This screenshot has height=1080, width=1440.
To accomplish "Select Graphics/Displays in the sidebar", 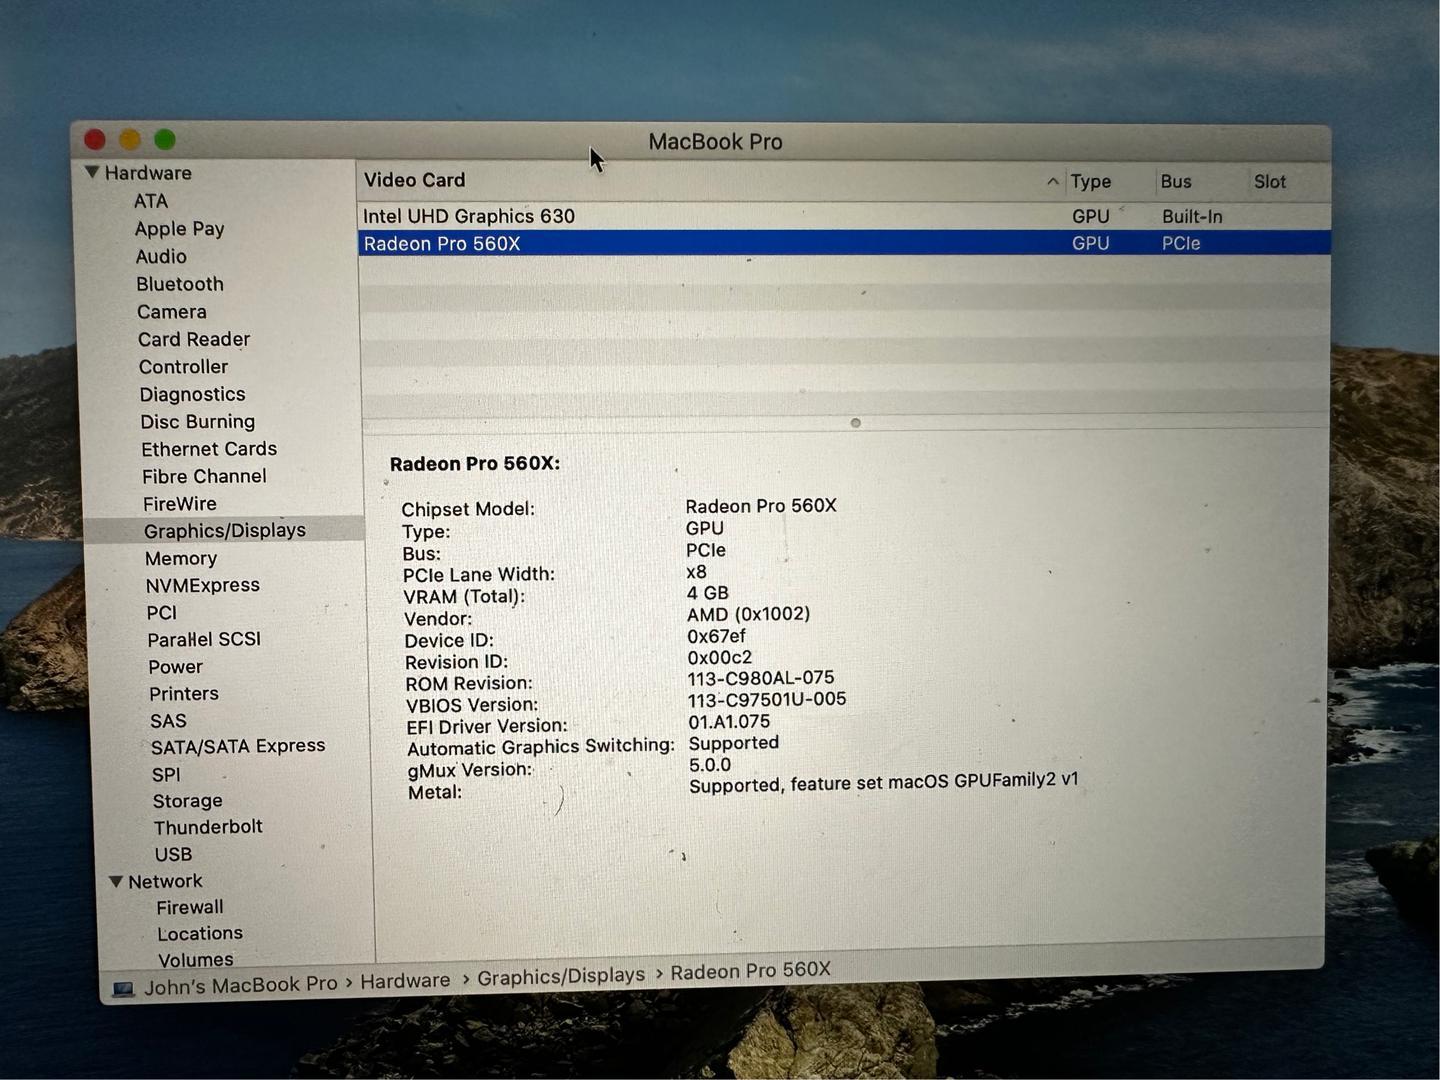I will [x=225, y=530].
